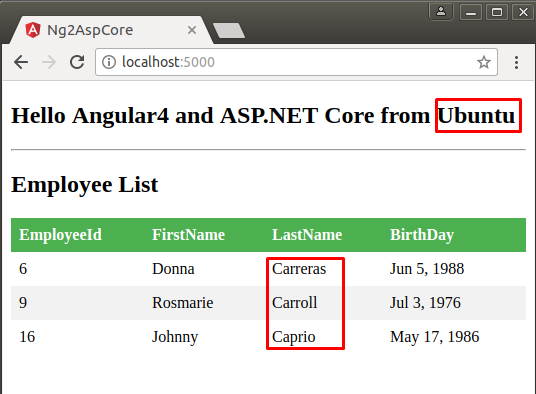Select the employee id cell 6
Viewport: 536px width, 394px height.
click(x=23, y=269)
